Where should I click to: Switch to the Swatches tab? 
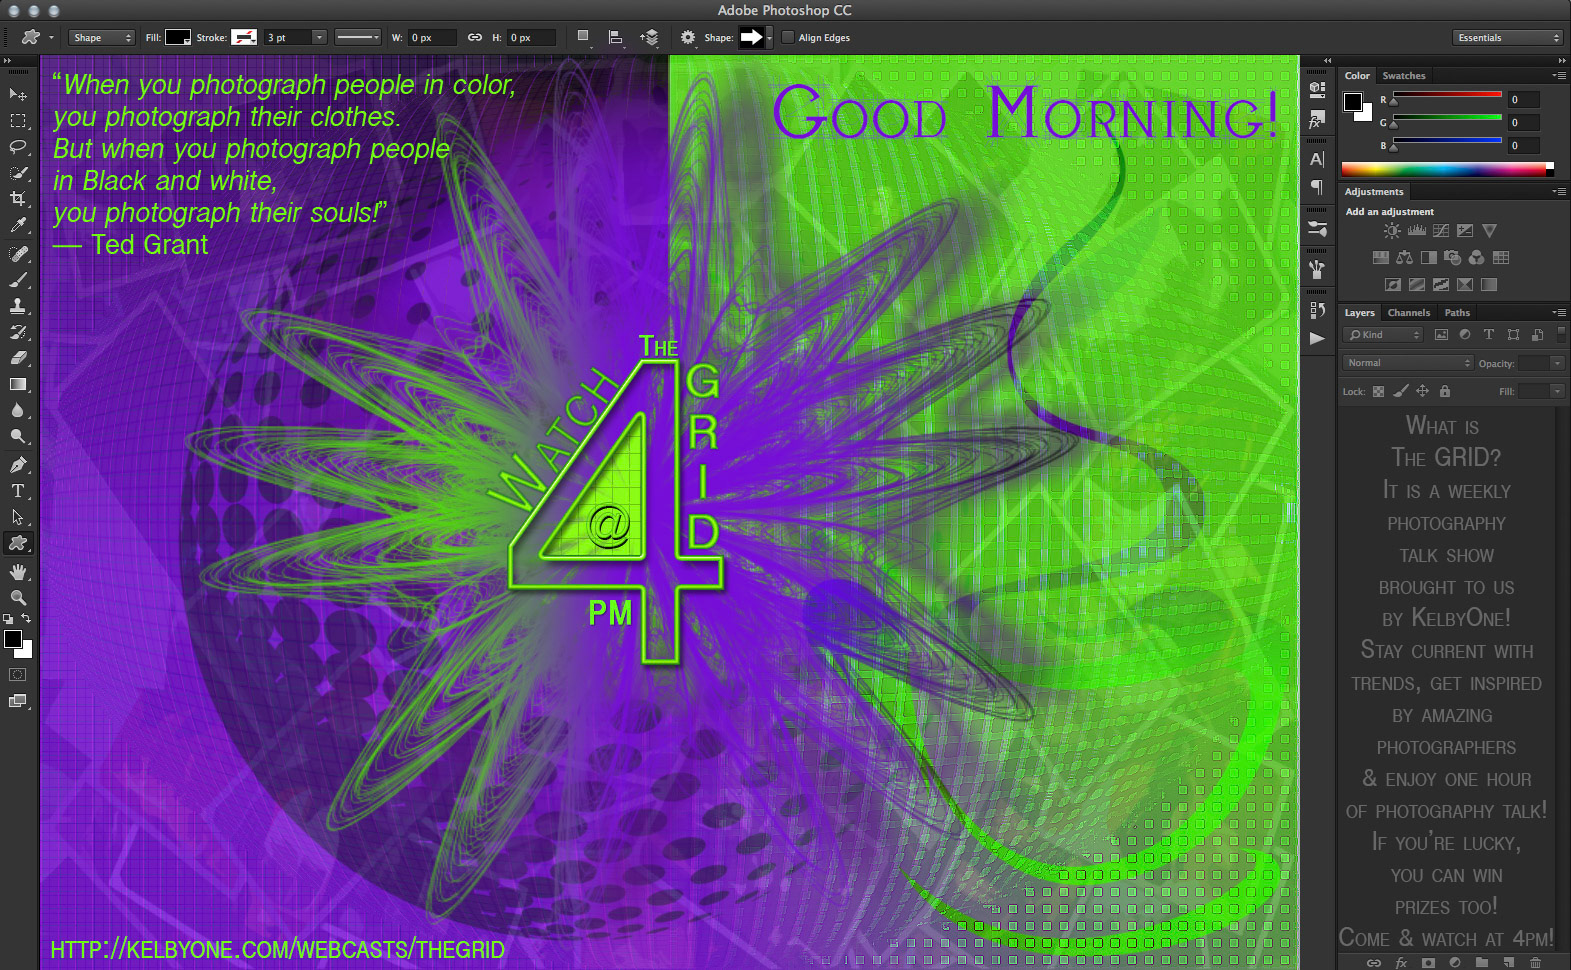pos(1404,76)
